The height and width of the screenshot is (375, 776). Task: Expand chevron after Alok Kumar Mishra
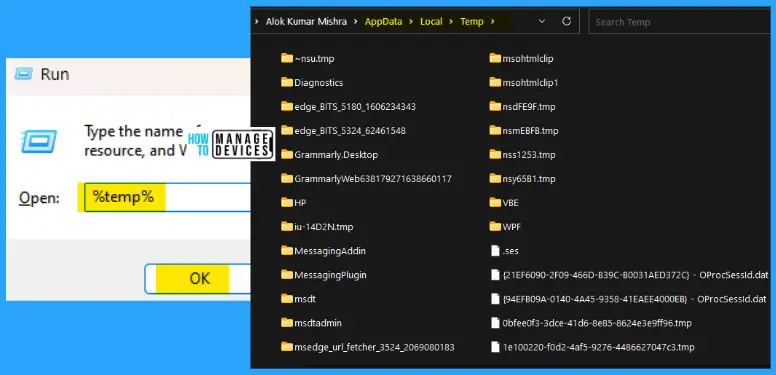[356, 22]
